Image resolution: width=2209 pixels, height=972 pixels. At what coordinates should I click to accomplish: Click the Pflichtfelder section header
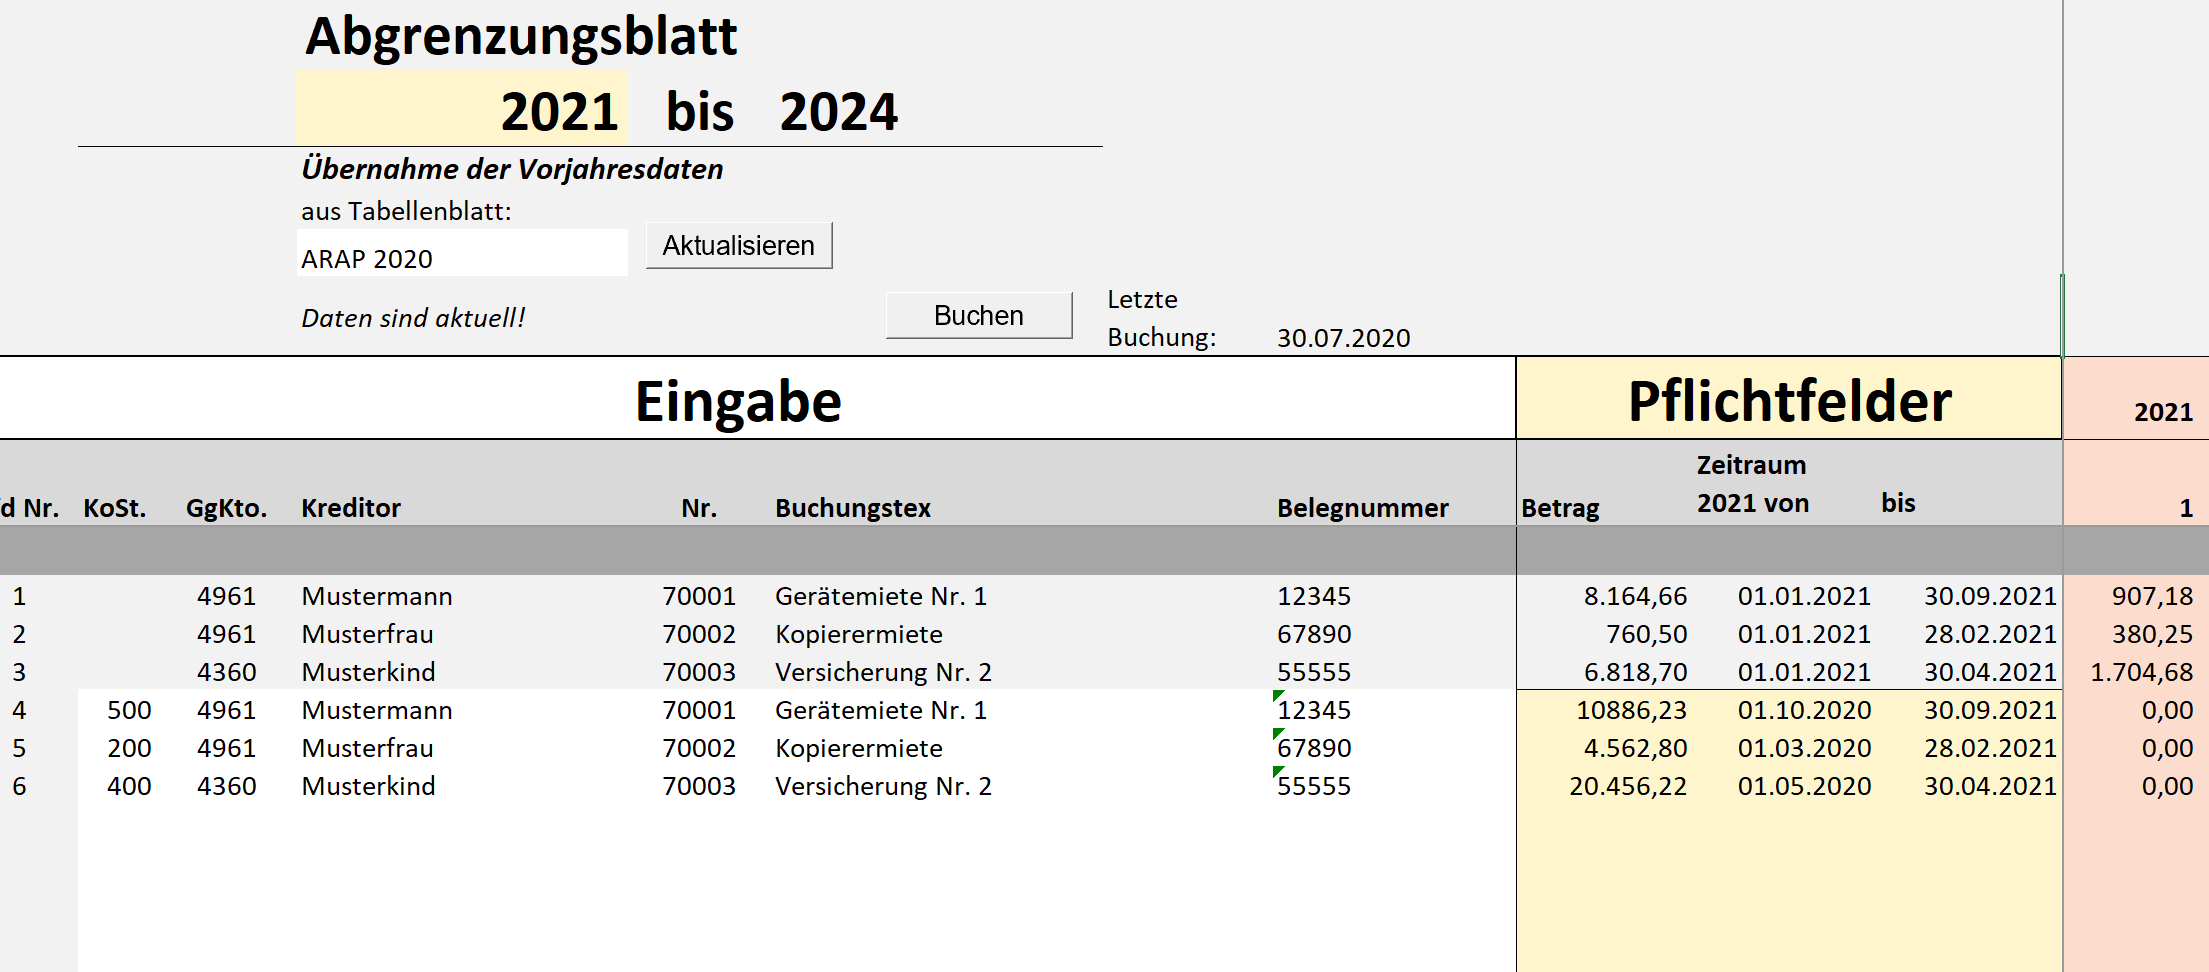point(1789,400)
